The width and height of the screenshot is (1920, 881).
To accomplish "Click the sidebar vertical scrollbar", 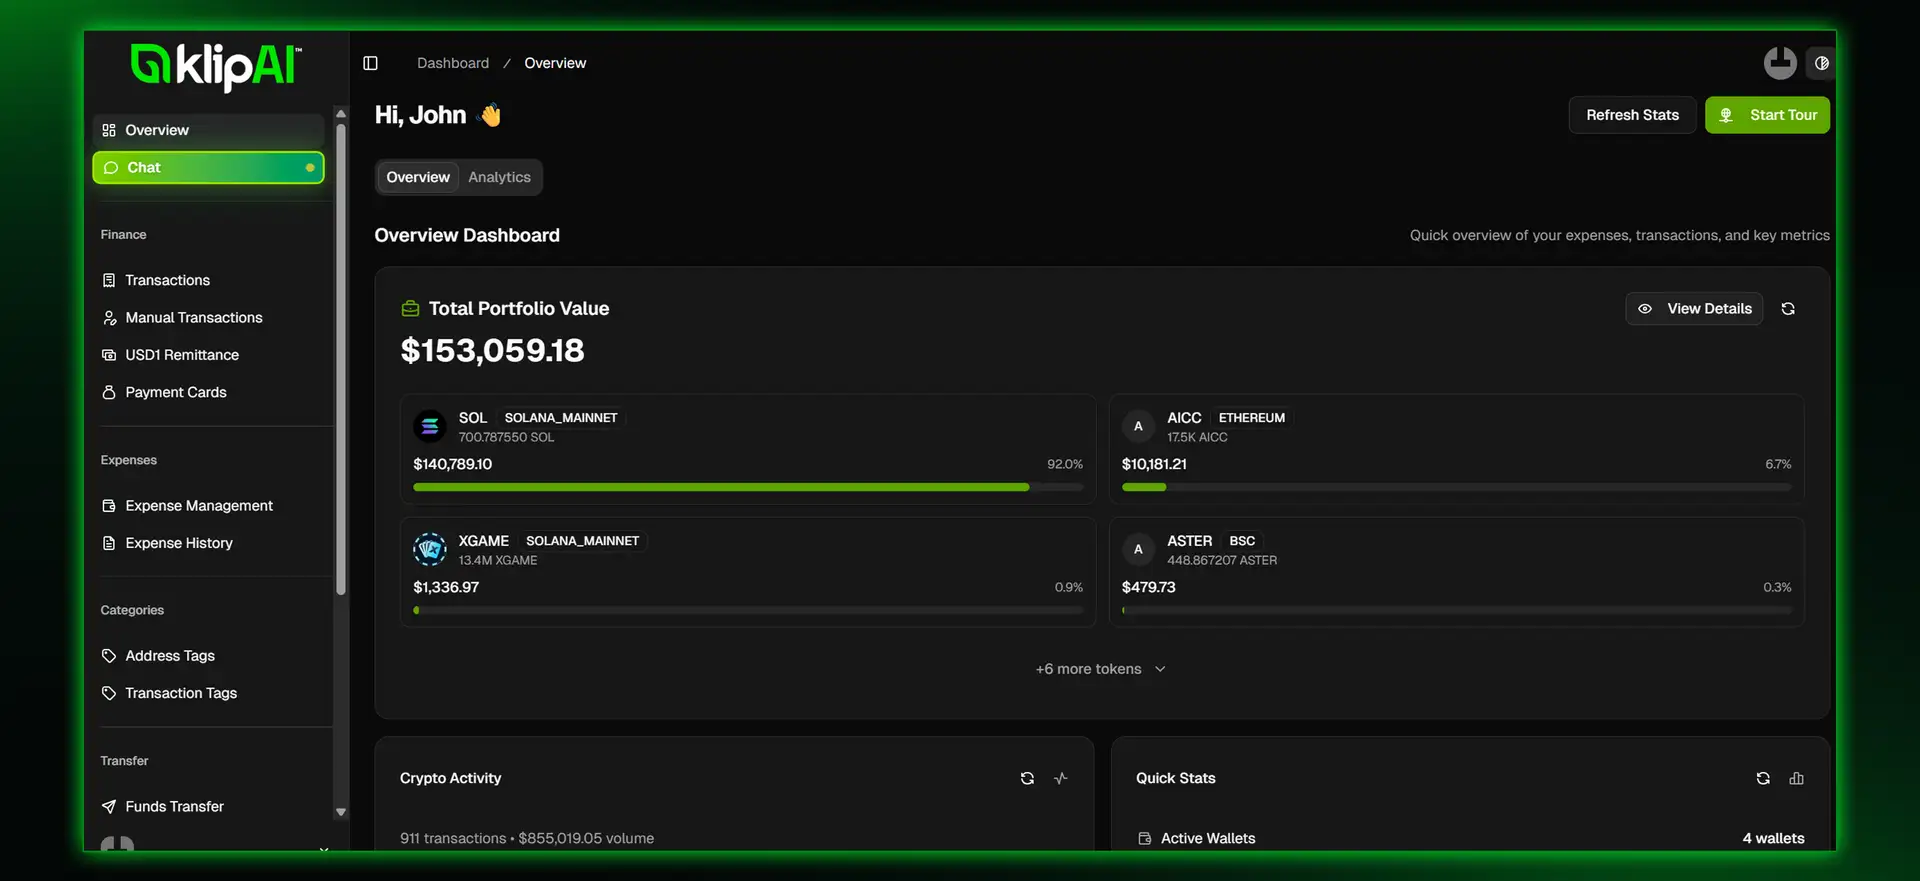I will 341,360.
